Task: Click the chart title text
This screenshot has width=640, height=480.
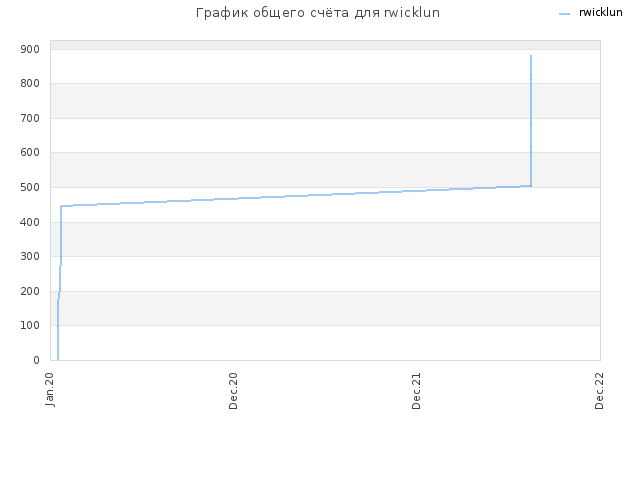Action: [x=318, y=13]
